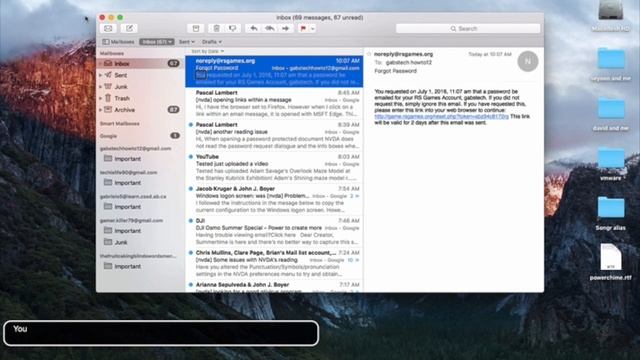Viewport: 640px width, 360px height.
Task: Open Important folder under gabstechhowto12@gmail.com
Action: 128,159
